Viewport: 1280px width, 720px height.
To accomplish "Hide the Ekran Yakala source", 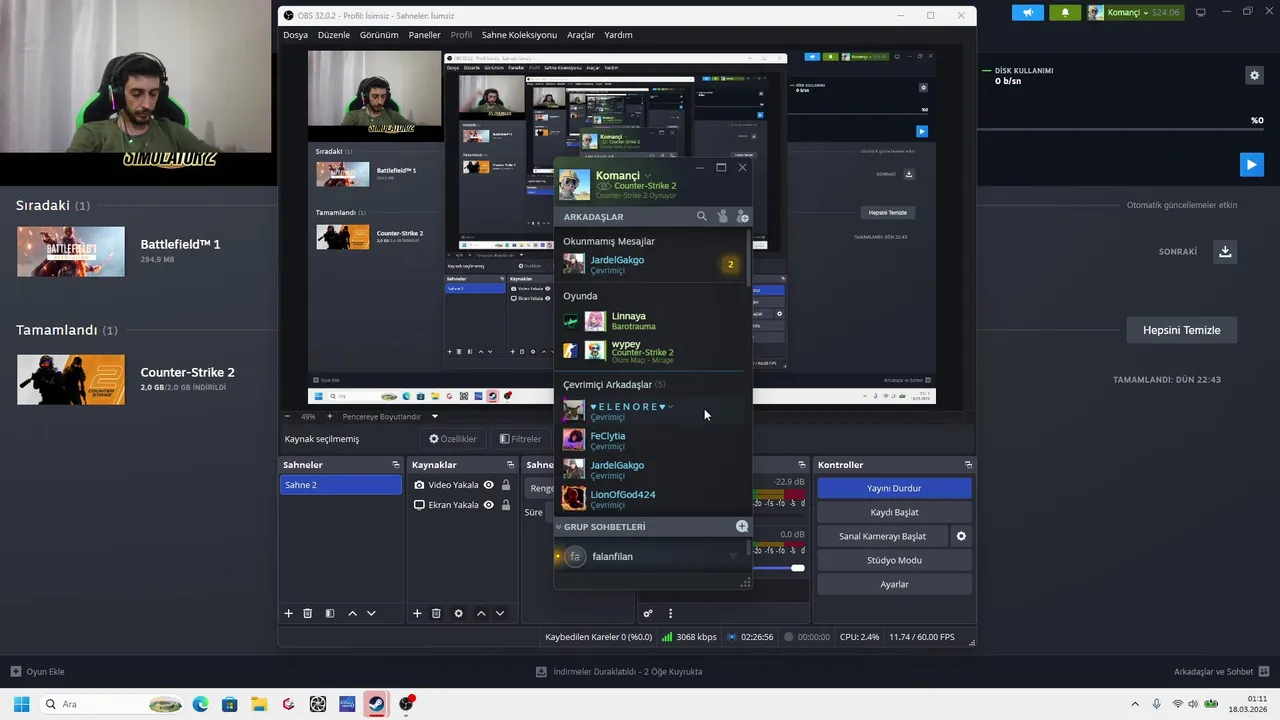I will (x=489, y=505).
